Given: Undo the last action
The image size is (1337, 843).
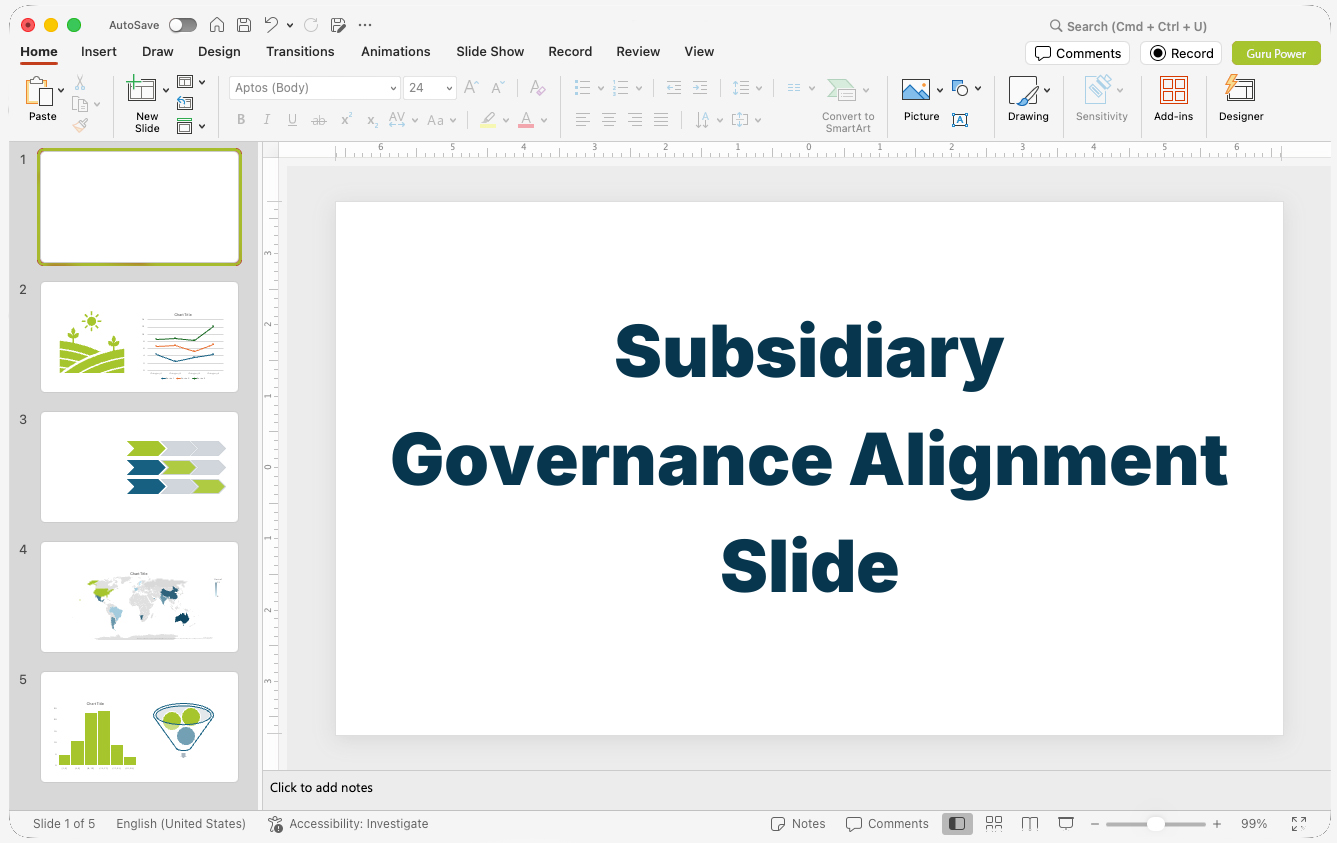Looking at the screenshot, I should point(271,25).
